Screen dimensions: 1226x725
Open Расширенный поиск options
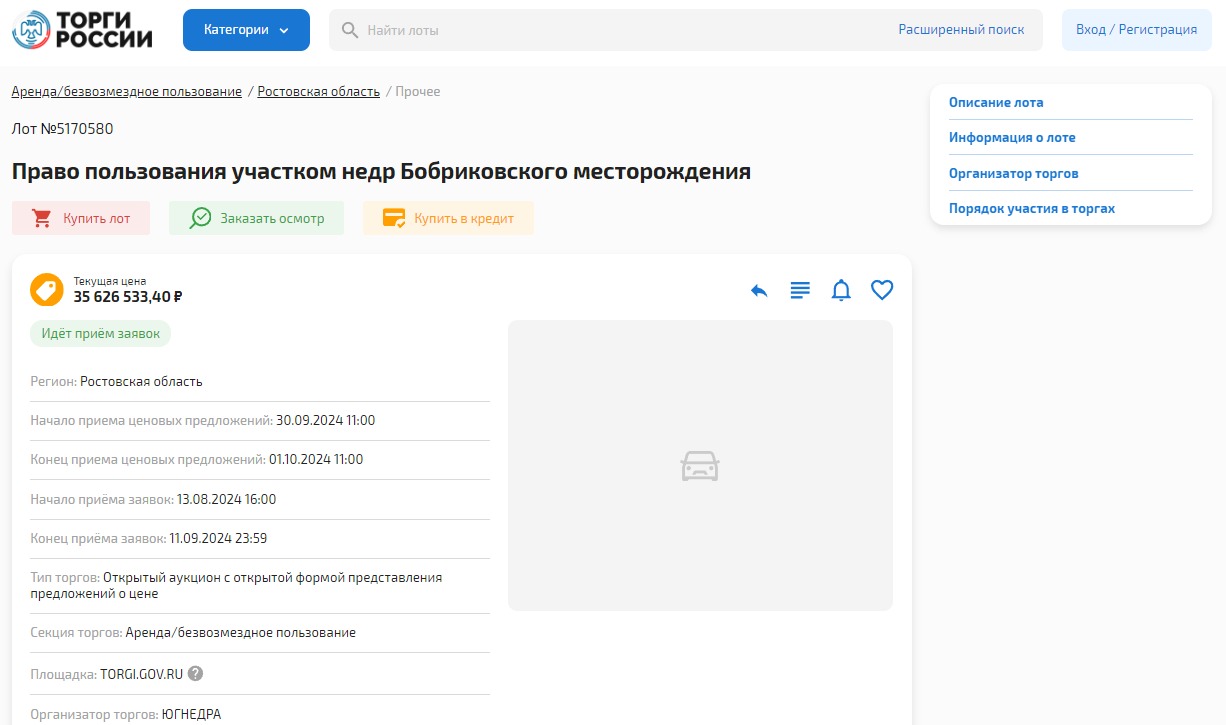point(961,30)
